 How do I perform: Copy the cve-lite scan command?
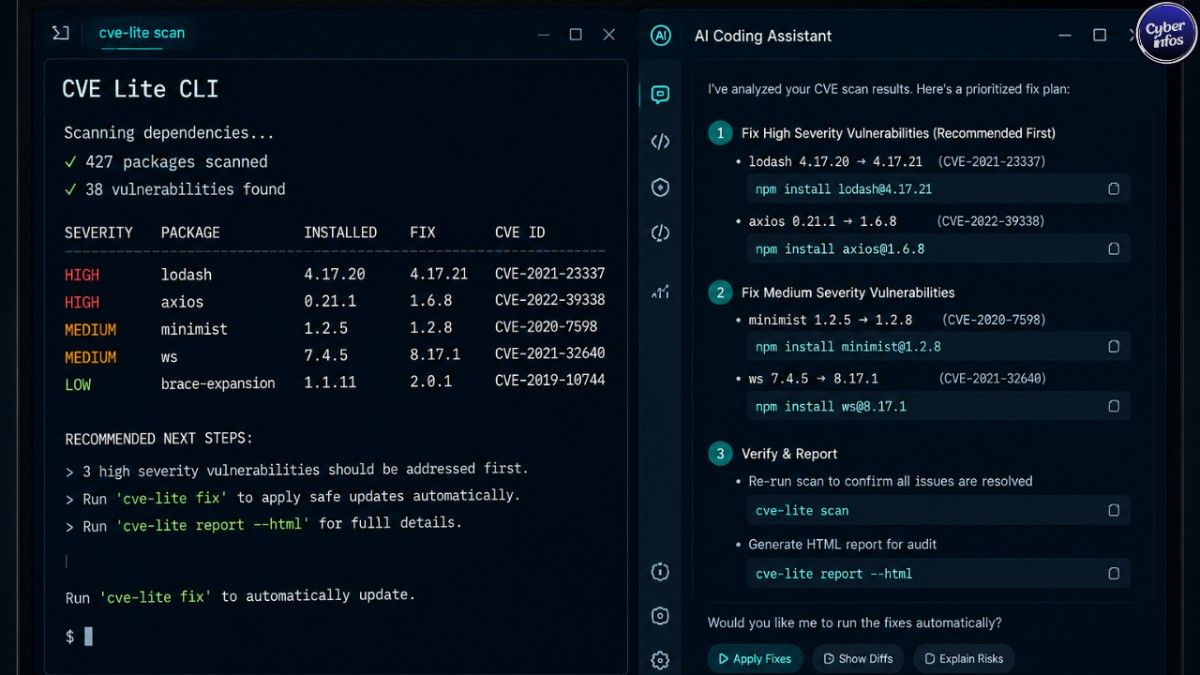tap(1113, 510)
